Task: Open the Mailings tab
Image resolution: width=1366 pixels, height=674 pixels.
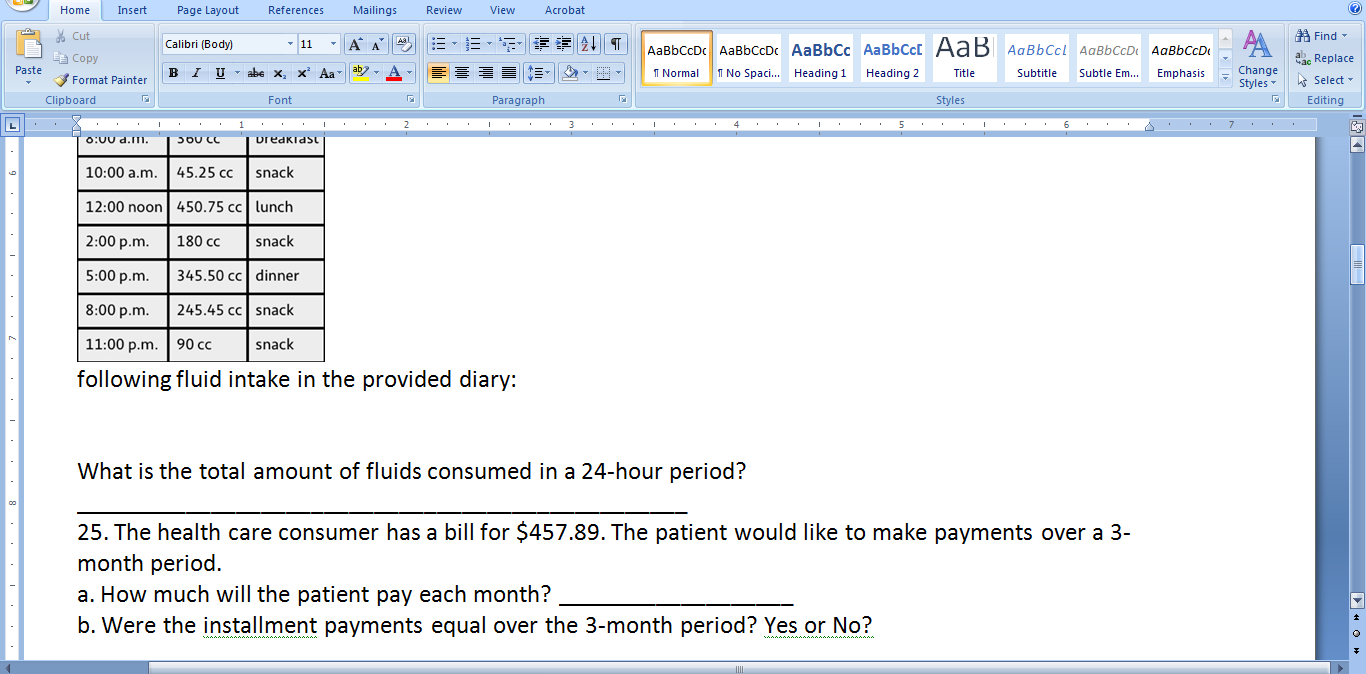Action: pyautogui.click(x=375, y=10)
